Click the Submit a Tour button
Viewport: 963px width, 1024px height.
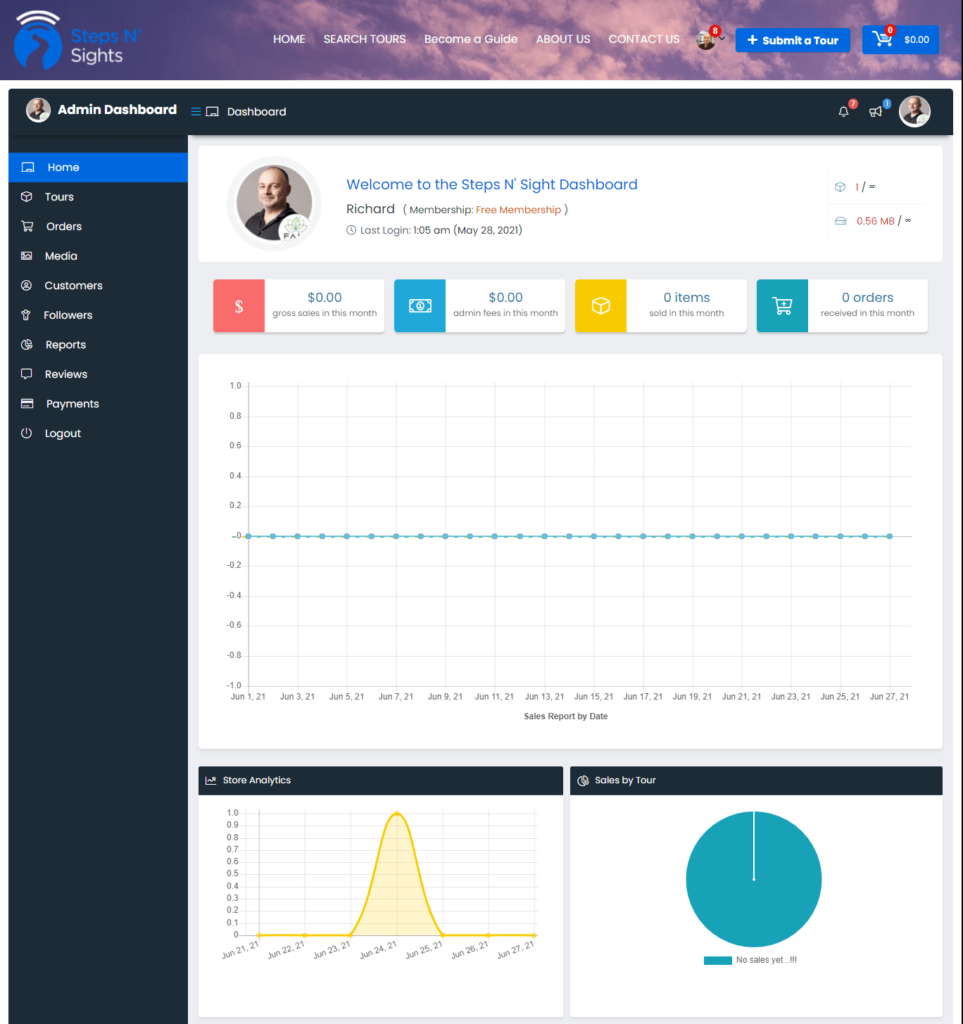coord(793,40)
